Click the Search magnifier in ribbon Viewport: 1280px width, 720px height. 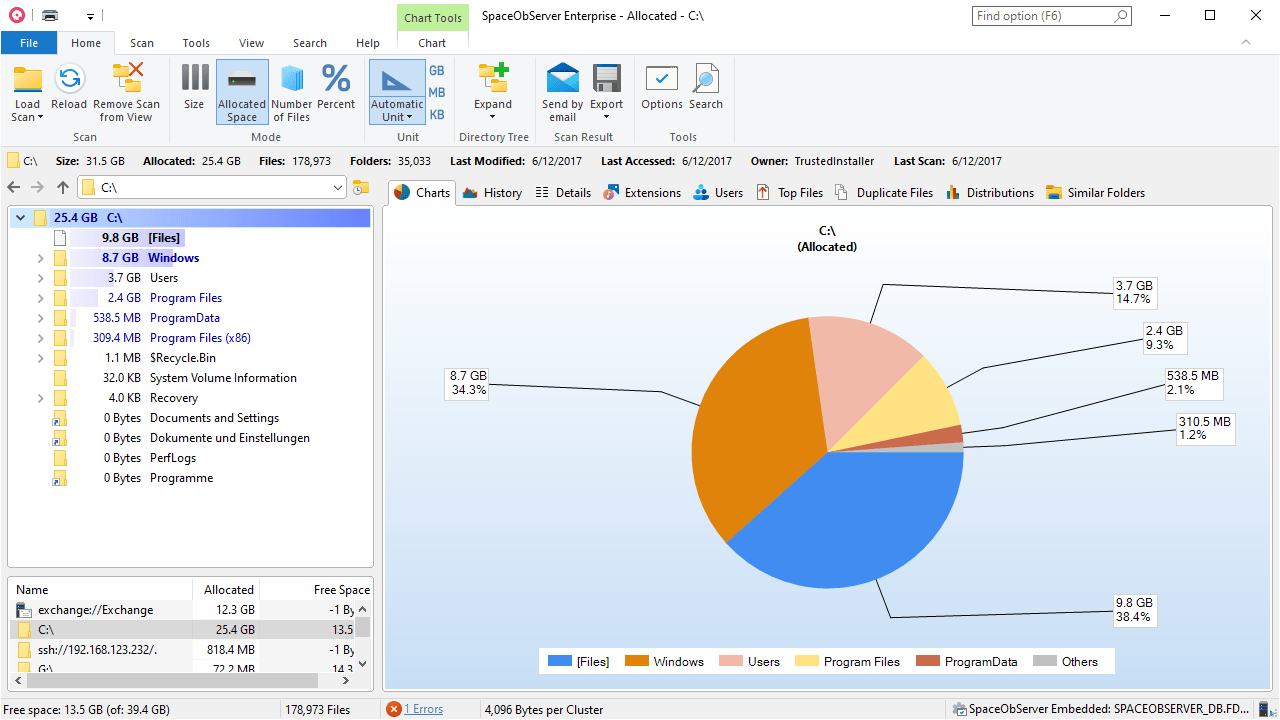click(706, 80)
